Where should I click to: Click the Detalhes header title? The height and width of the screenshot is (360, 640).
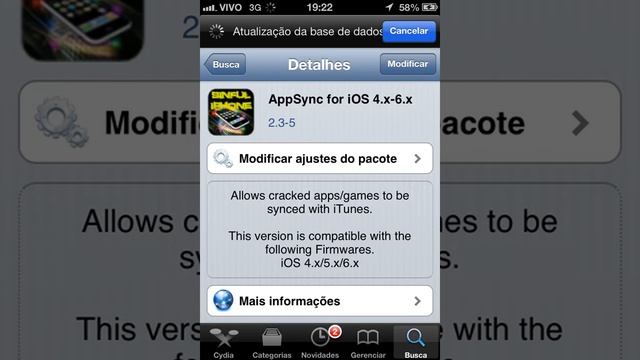click(x=319, y=64)
